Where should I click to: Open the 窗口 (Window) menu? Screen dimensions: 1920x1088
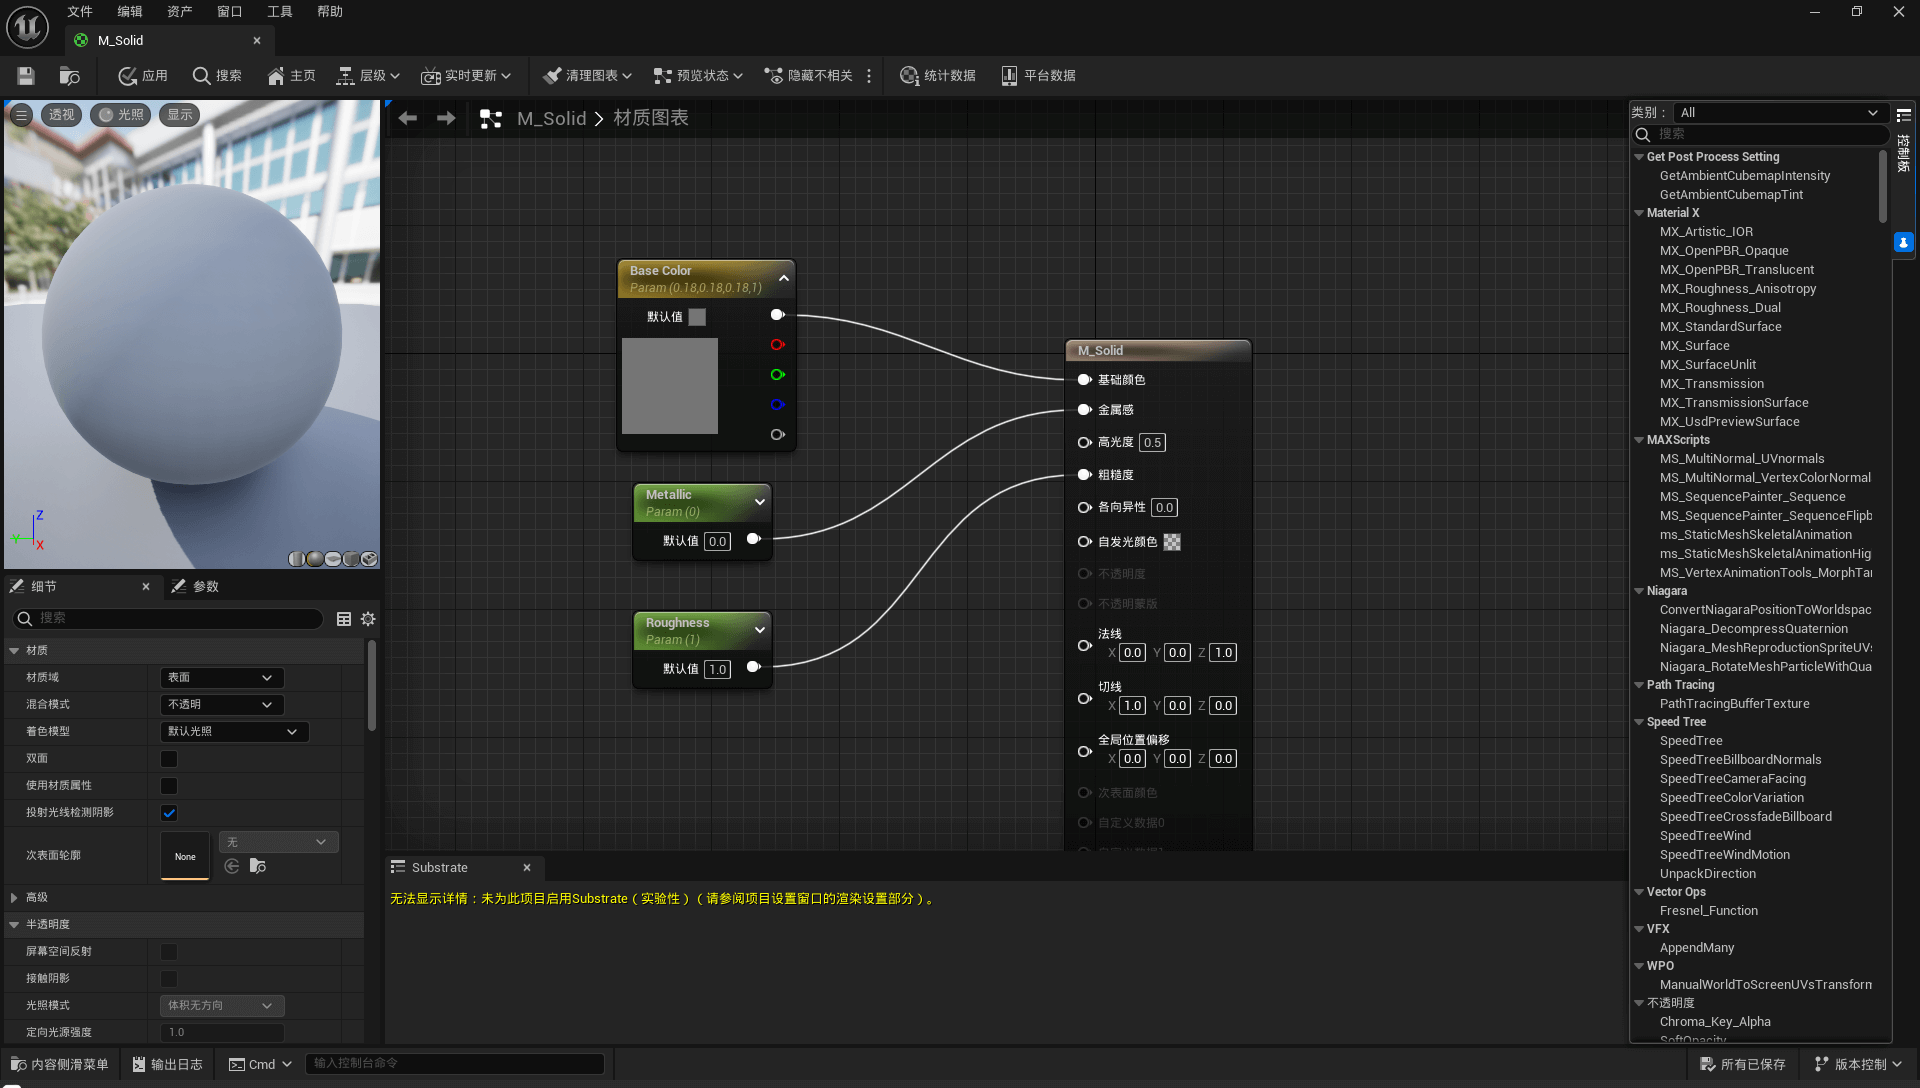[x=229, y=12]
